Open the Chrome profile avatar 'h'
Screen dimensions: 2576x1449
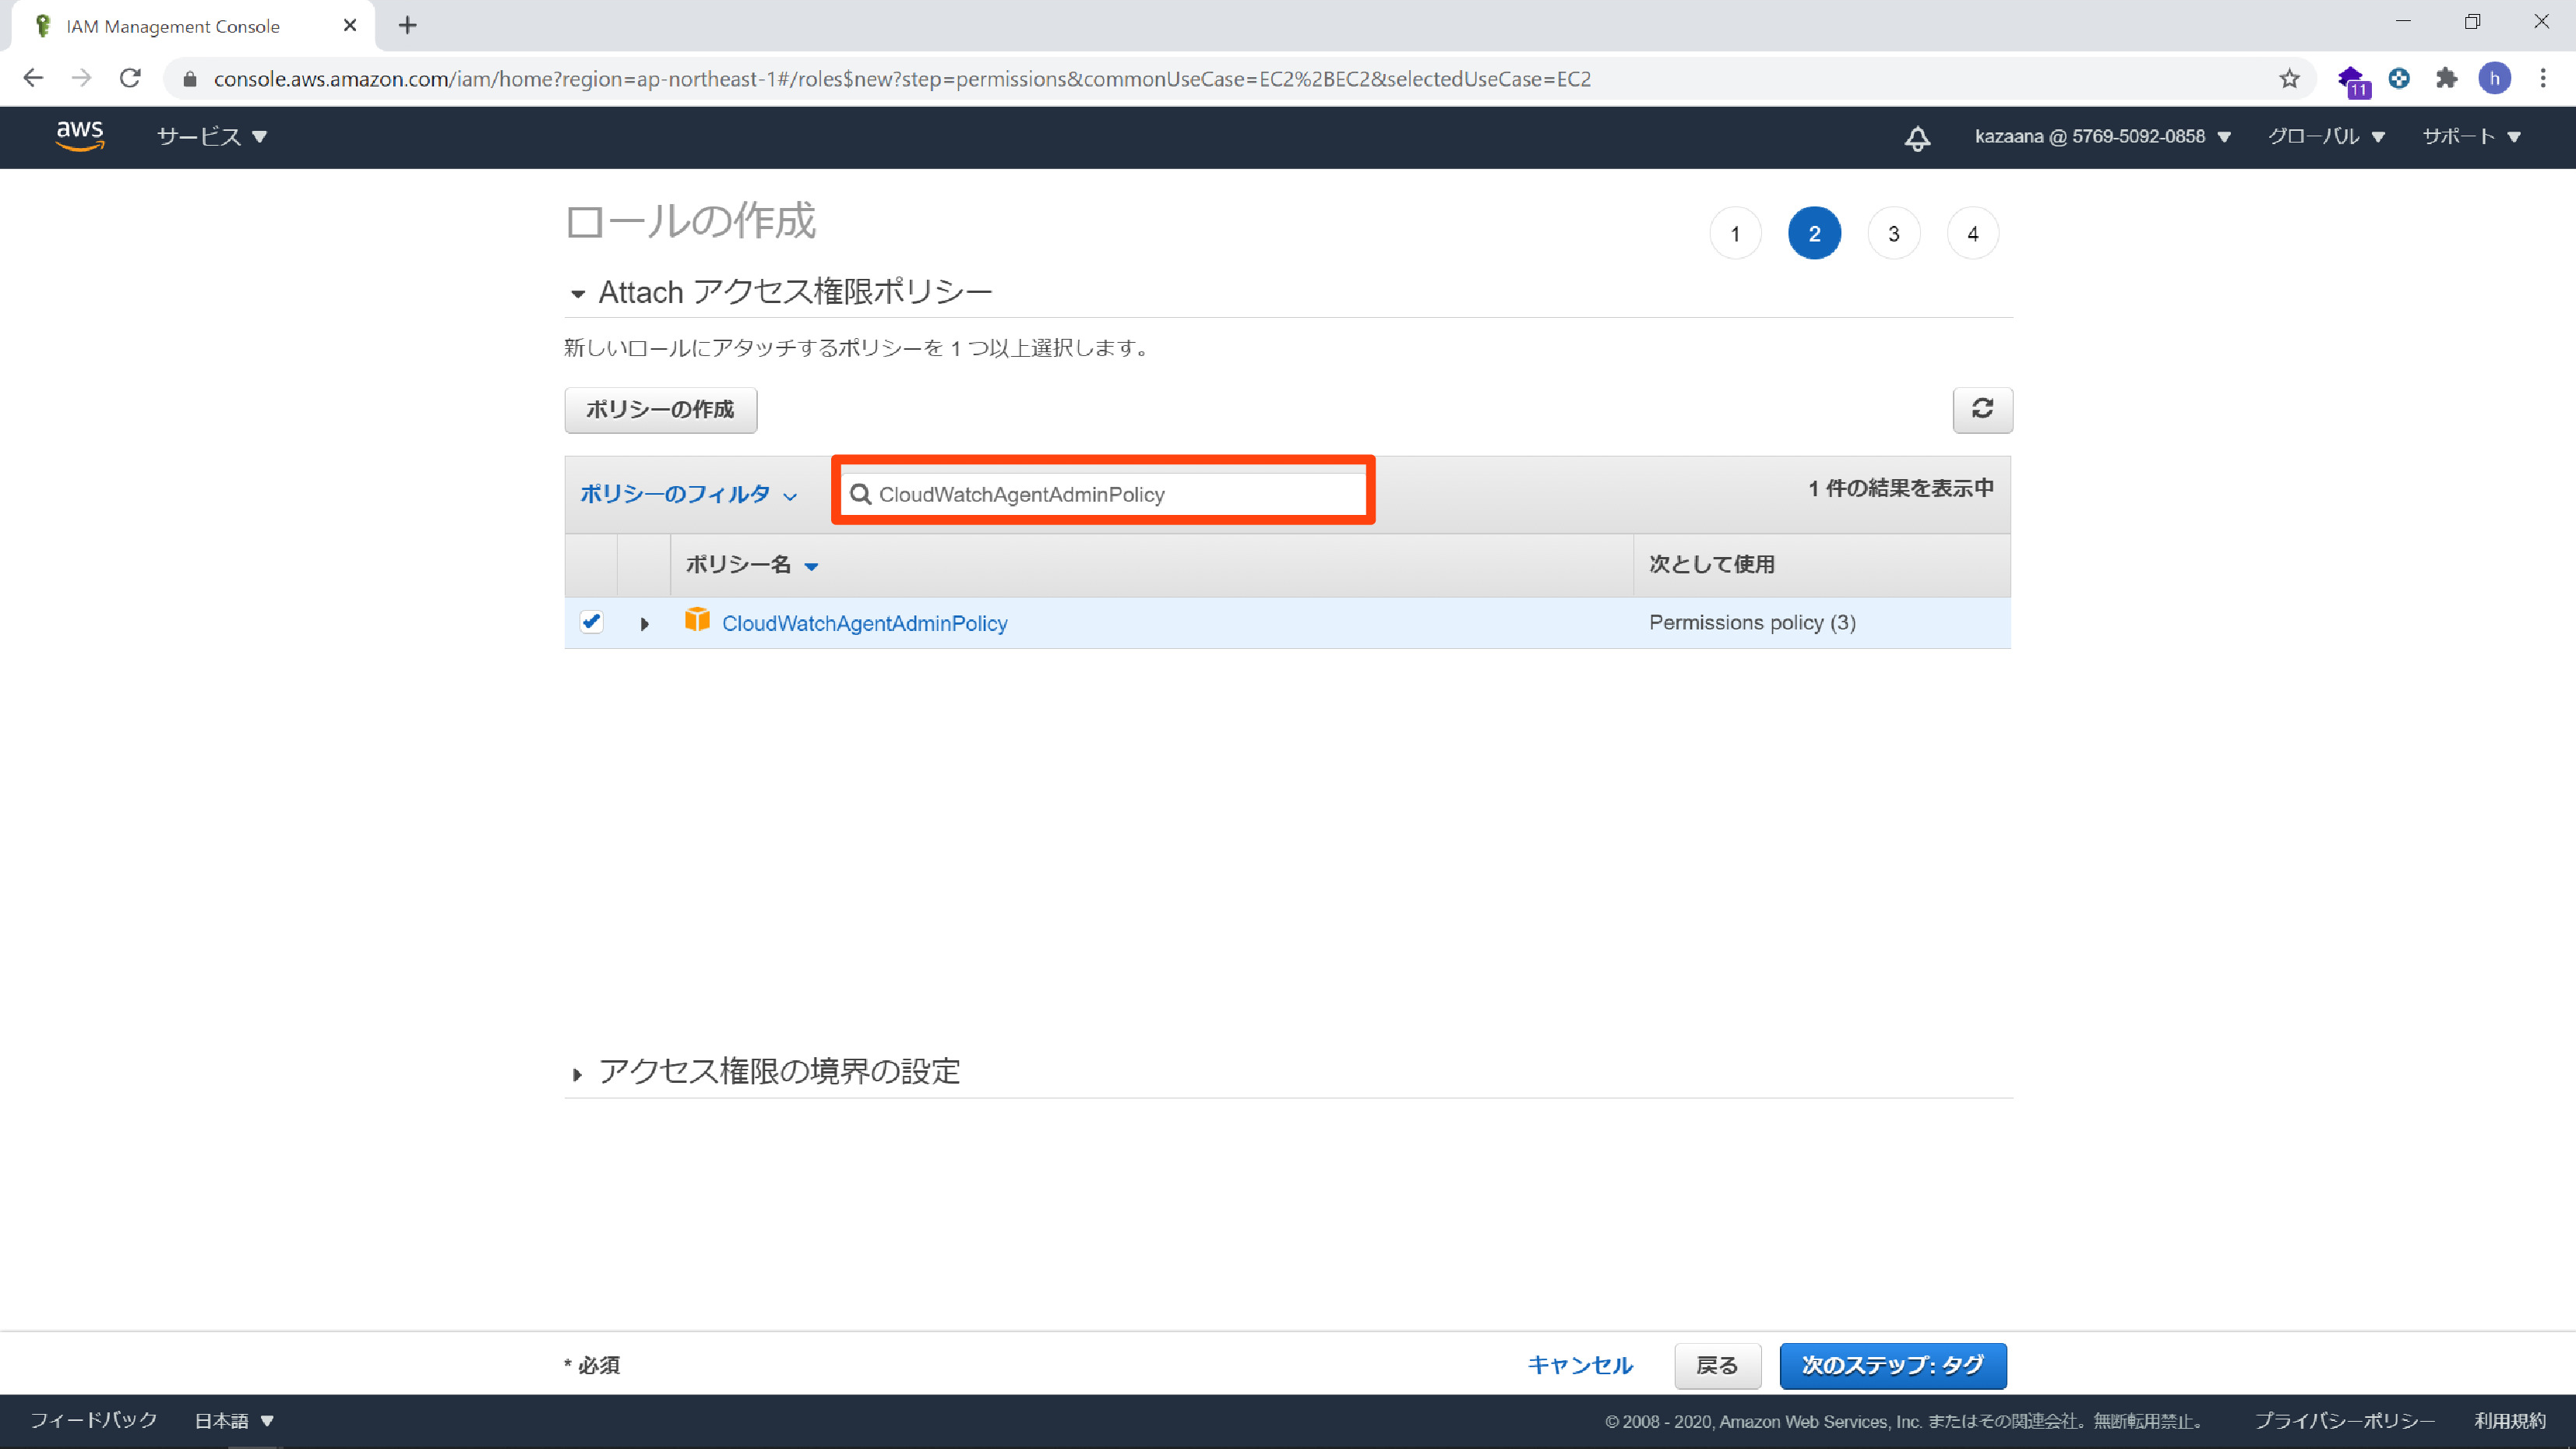[2494, 78]
